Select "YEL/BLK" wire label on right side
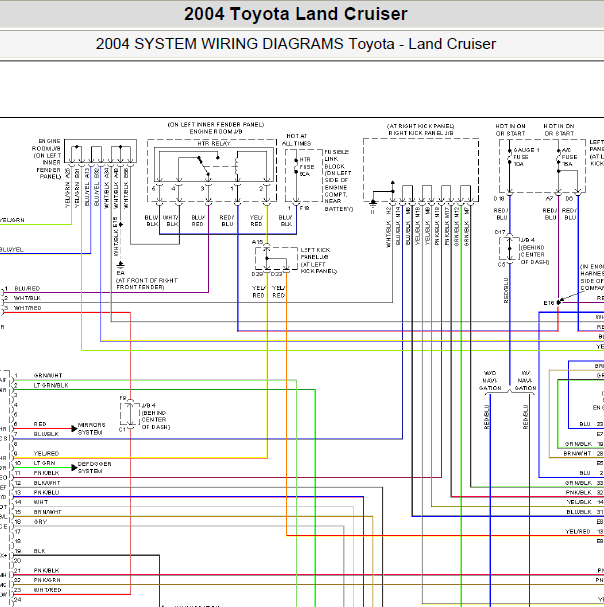The width and height of the screenshot is (604, 607). 579,502
